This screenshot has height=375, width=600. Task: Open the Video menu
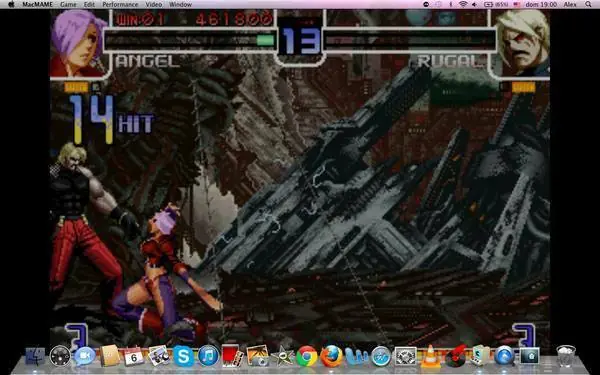pyautogui.click(x=153, y=5)
